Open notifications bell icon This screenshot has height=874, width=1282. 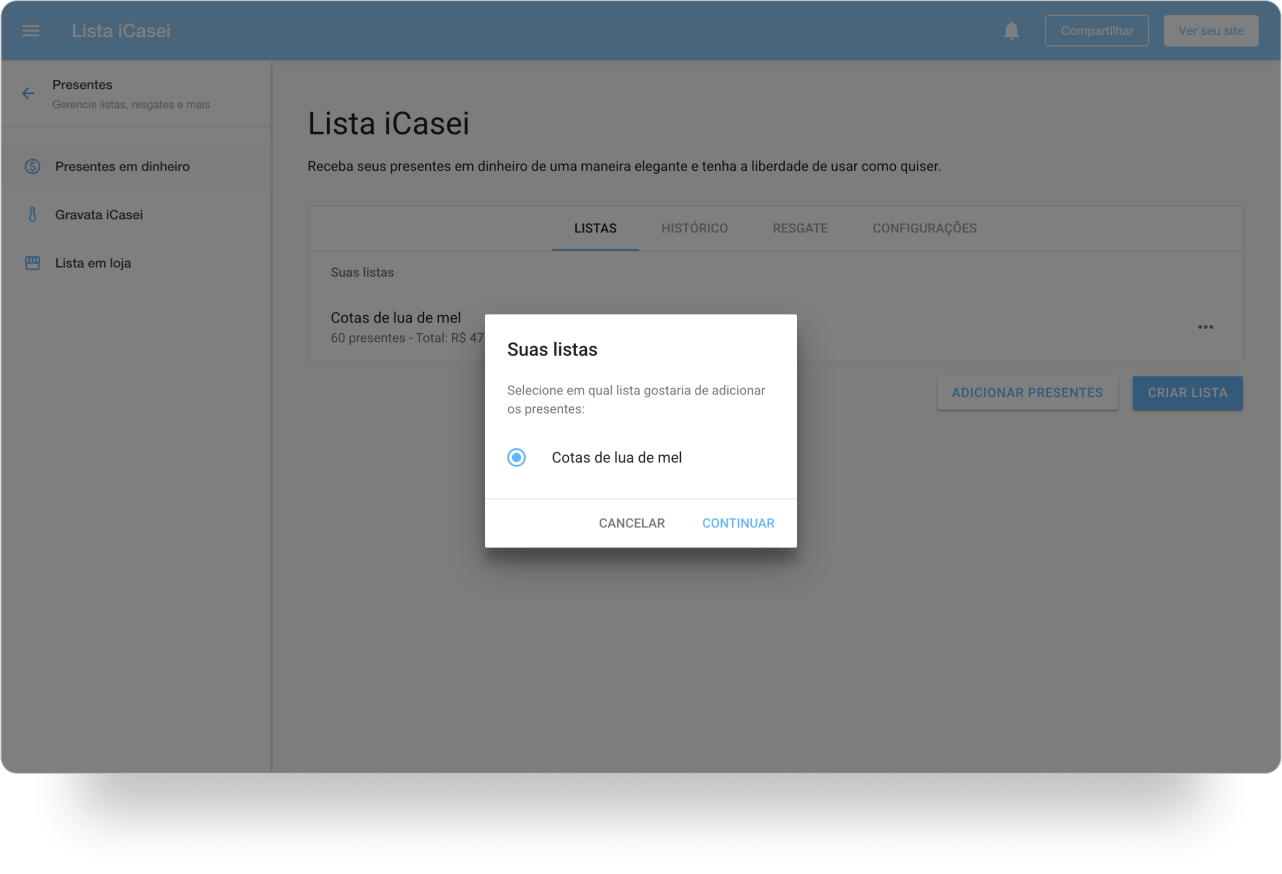pos(1012,31)
